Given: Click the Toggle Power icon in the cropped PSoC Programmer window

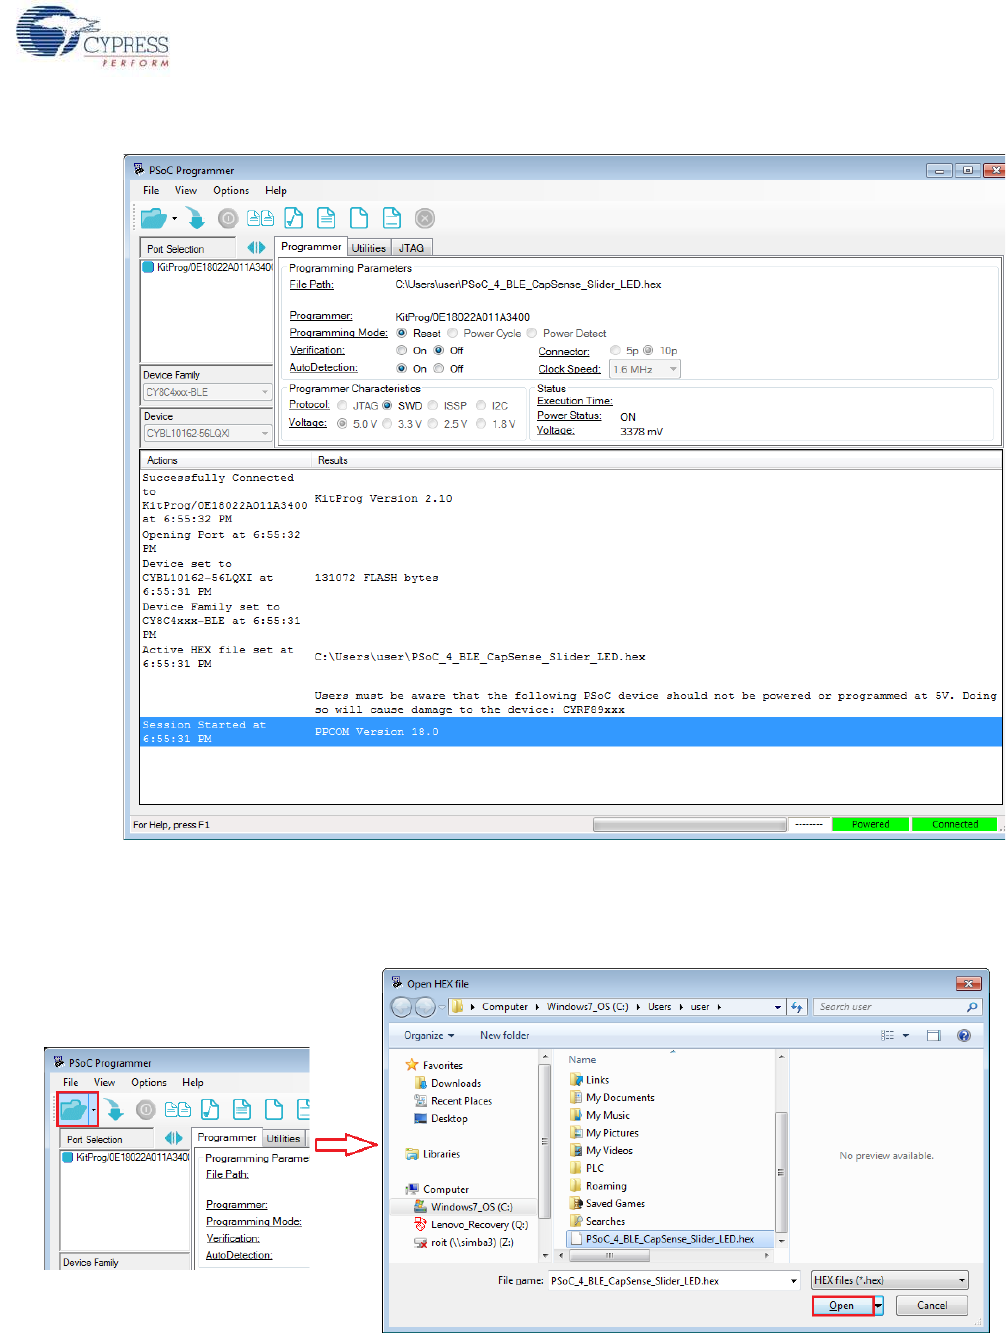Looking at the screenshot, I should (x=146, y=1109).
